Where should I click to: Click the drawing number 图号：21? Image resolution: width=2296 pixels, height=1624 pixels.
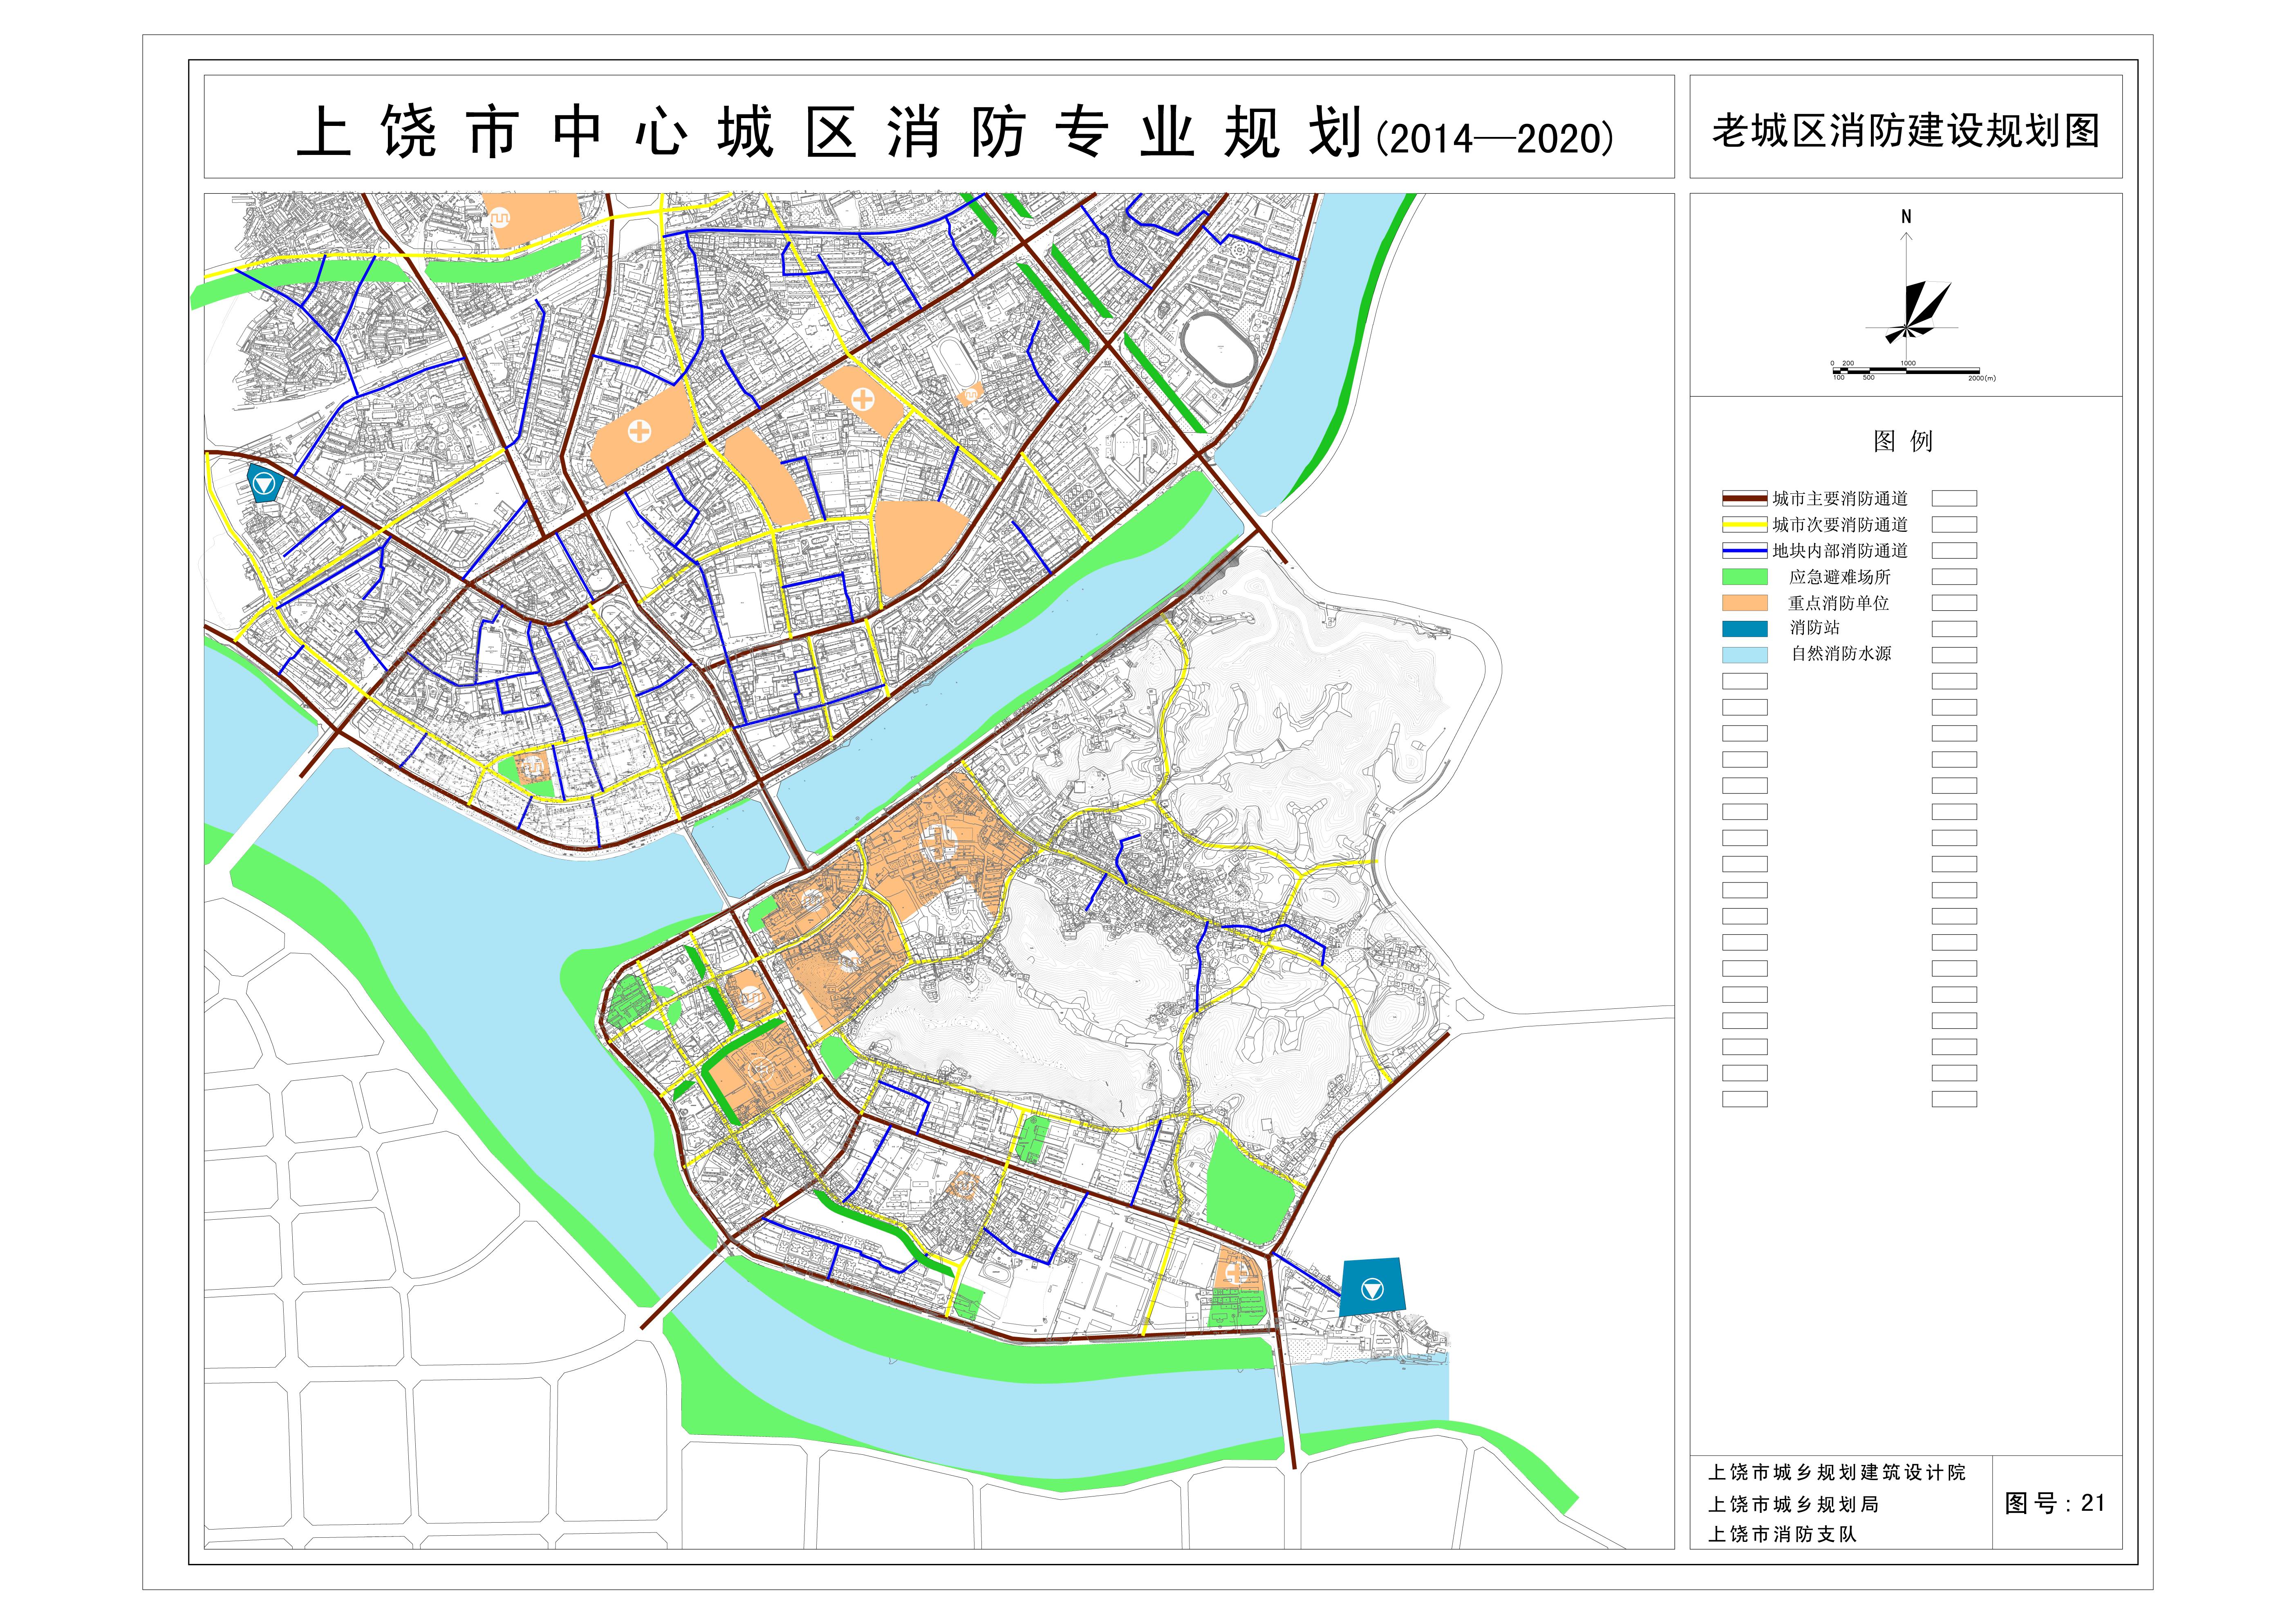tap(2055, 1503)
